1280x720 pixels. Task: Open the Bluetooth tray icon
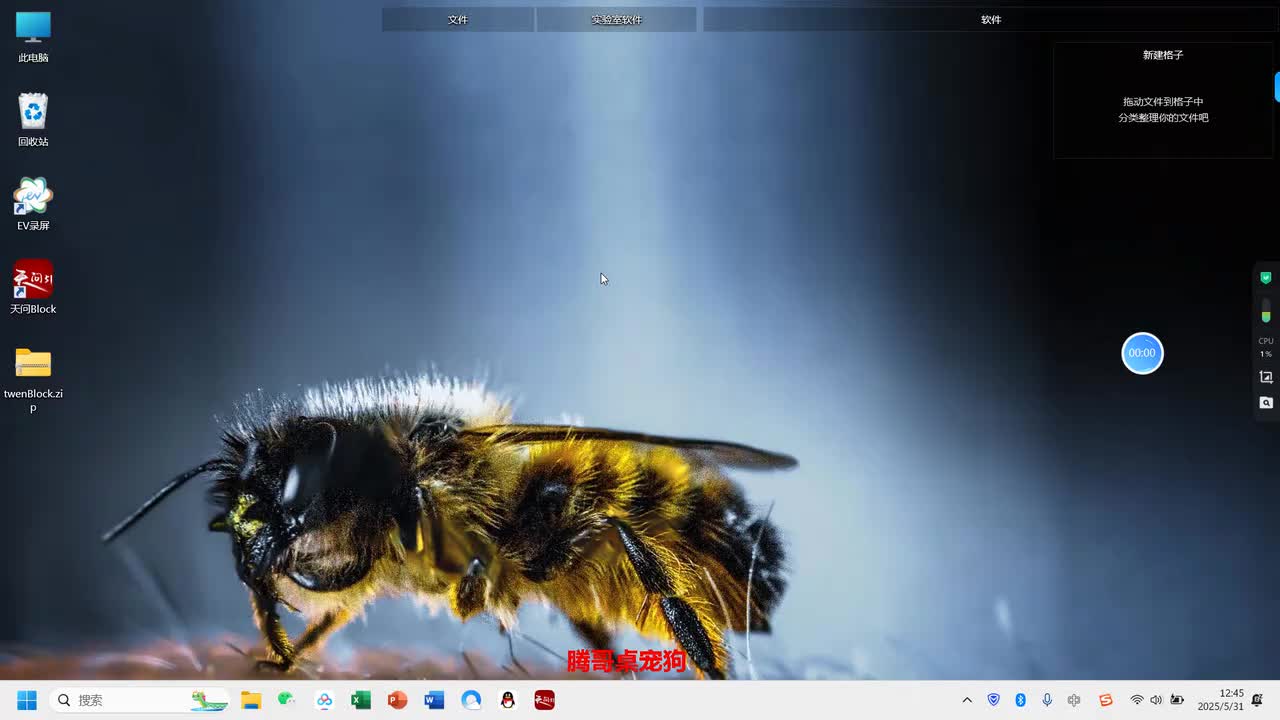pyautogui.click(x=1020, y=700)
